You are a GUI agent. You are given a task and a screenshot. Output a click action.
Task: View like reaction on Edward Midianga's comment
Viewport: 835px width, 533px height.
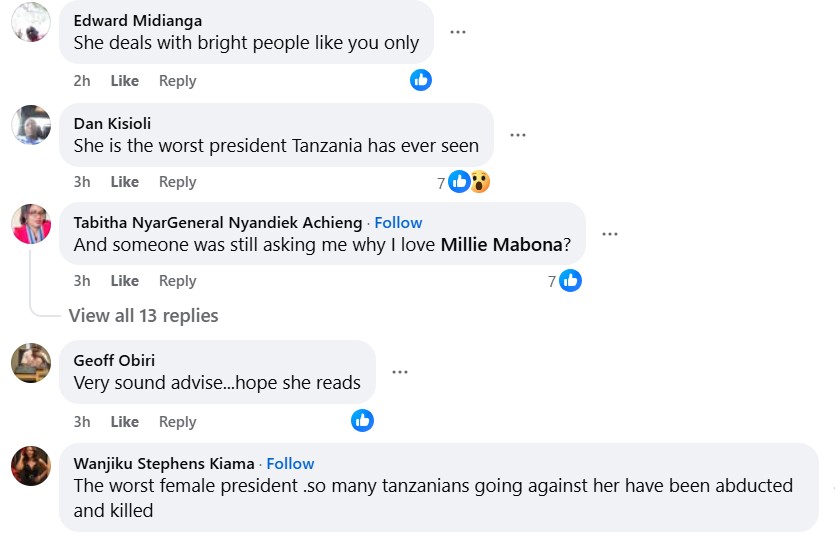pyautogui.click(x=421, y=80)
